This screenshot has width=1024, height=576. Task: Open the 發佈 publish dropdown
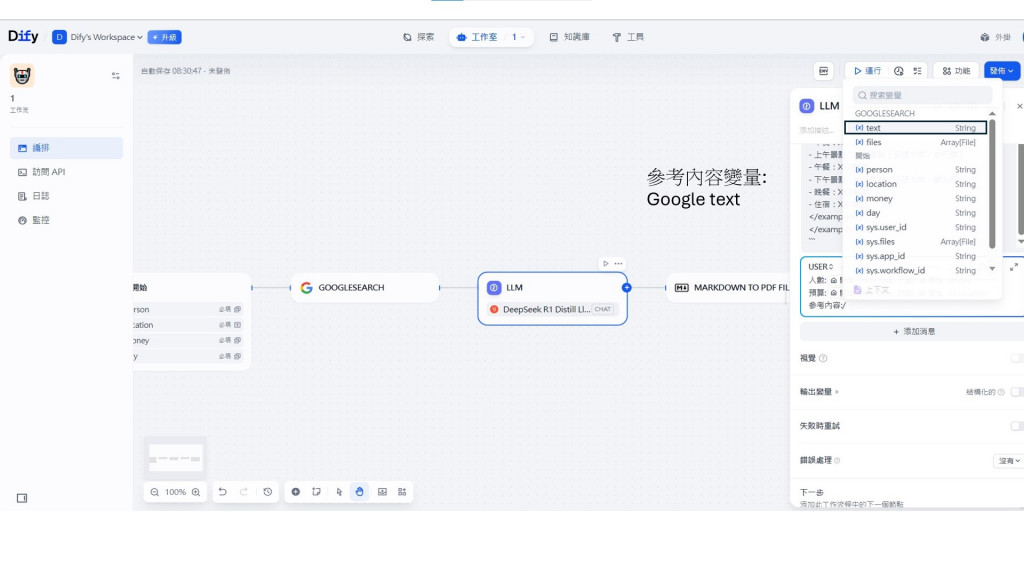[1002, 71]
